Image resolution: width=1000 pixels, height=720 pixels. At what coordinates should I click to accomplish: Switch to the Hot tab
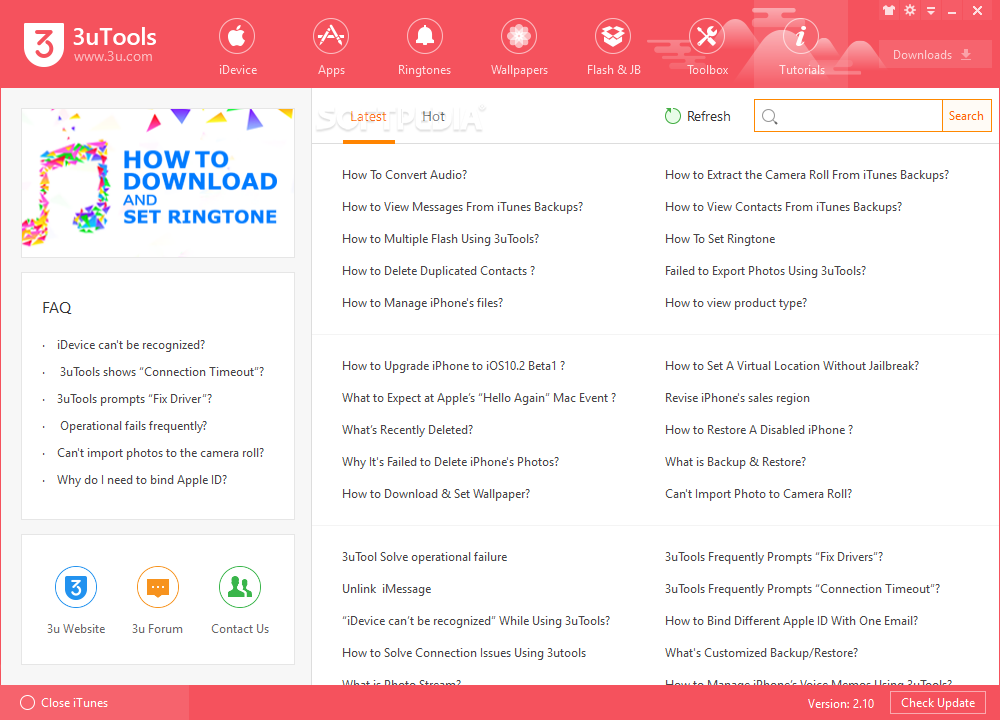click(433, 116)
